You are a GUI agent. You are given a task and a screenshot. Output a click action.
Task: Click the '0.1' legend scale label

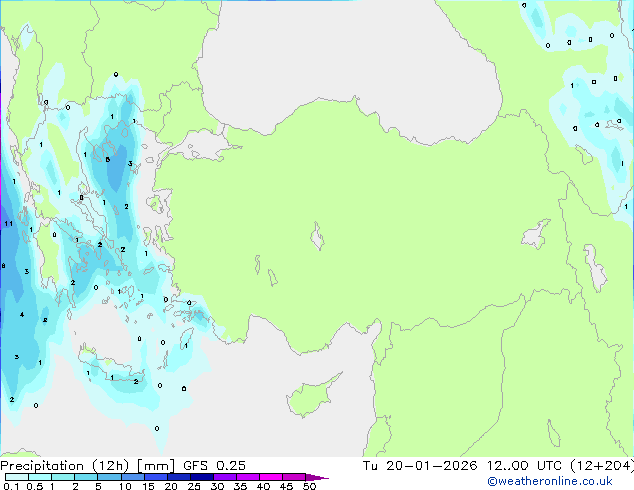click(11, 486)
